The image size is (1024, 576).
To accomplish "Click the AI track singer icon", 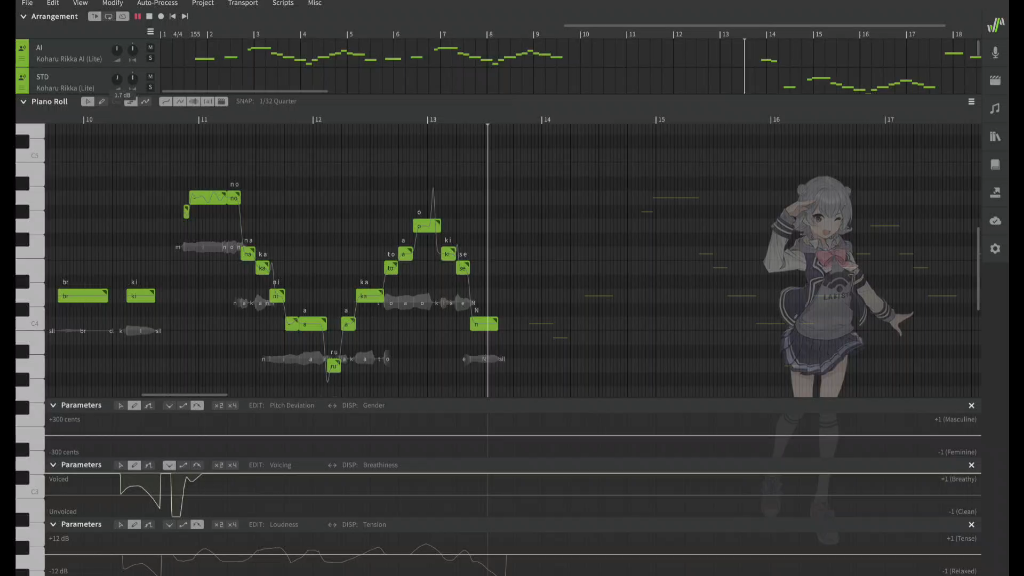I will coord(22,48).
